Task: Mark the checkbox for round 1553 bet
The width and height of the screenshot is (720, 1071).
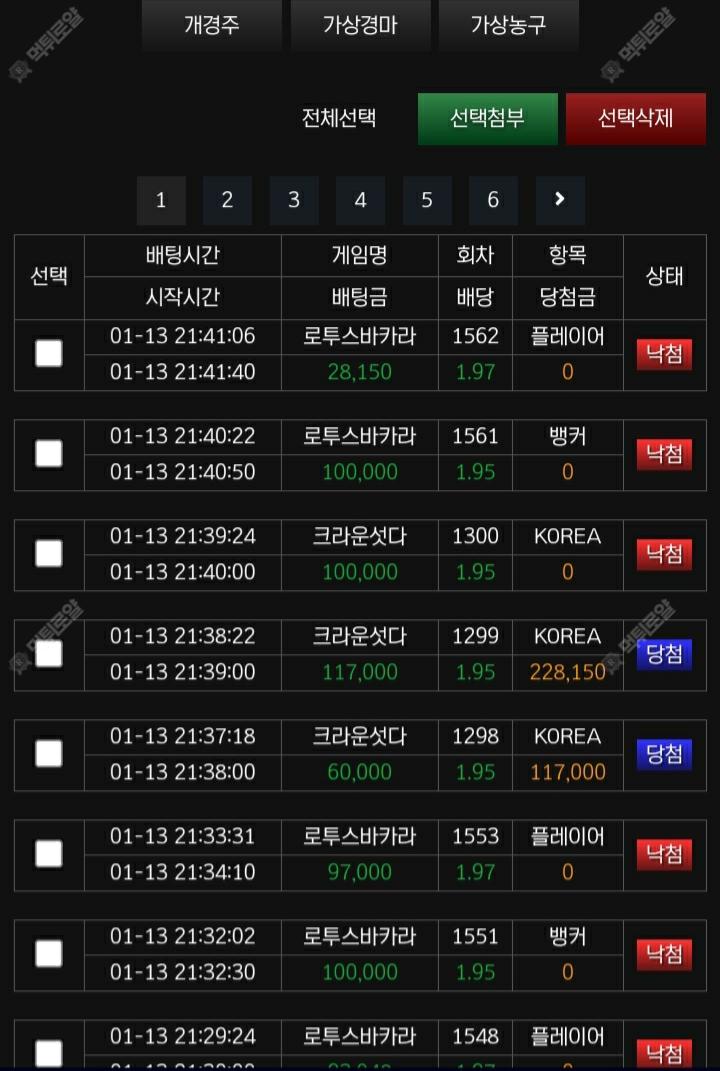Action: pyautogui.click(x=49, y=854)
